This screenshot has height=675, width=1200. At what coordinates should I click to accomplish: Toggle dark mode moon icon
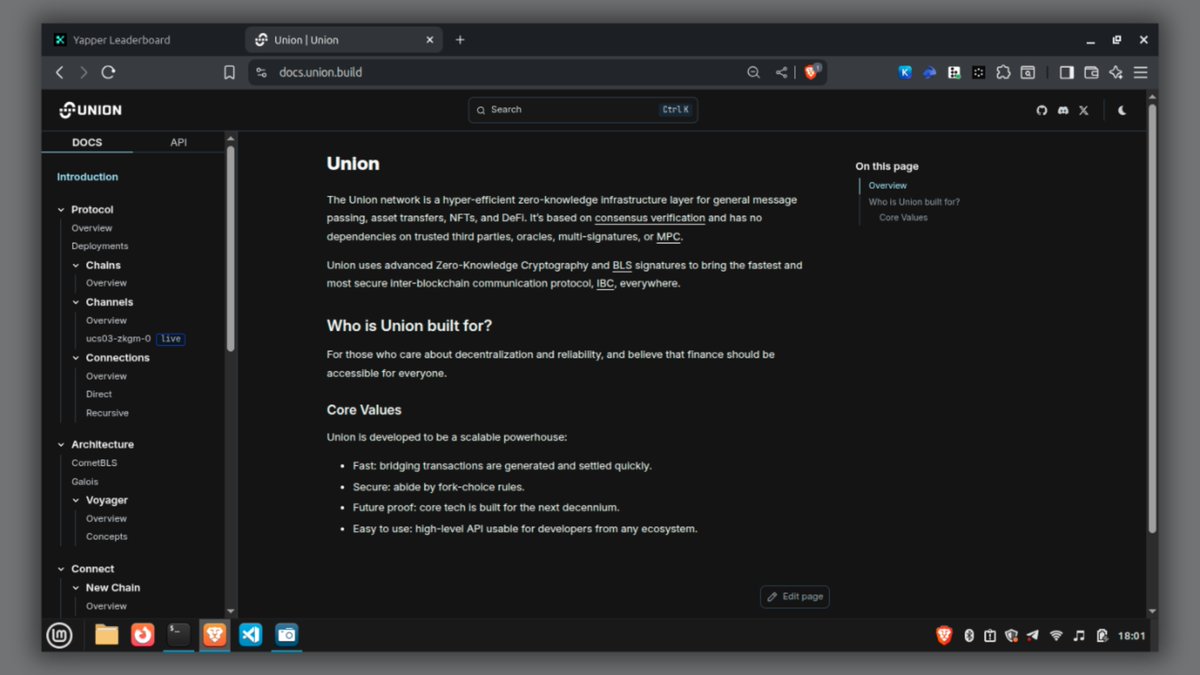[1122, 110]
